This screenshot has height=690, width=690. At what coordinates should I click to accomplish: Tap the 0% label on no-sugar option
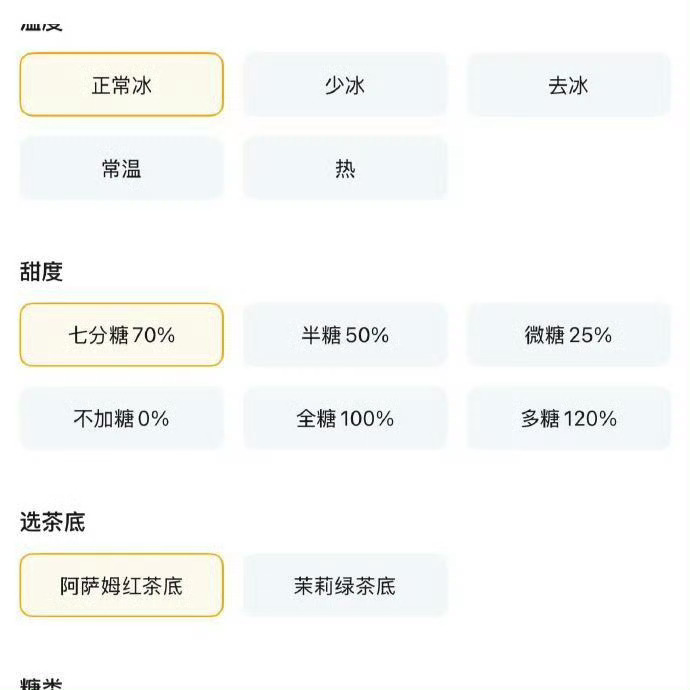(x=154, y=418)
